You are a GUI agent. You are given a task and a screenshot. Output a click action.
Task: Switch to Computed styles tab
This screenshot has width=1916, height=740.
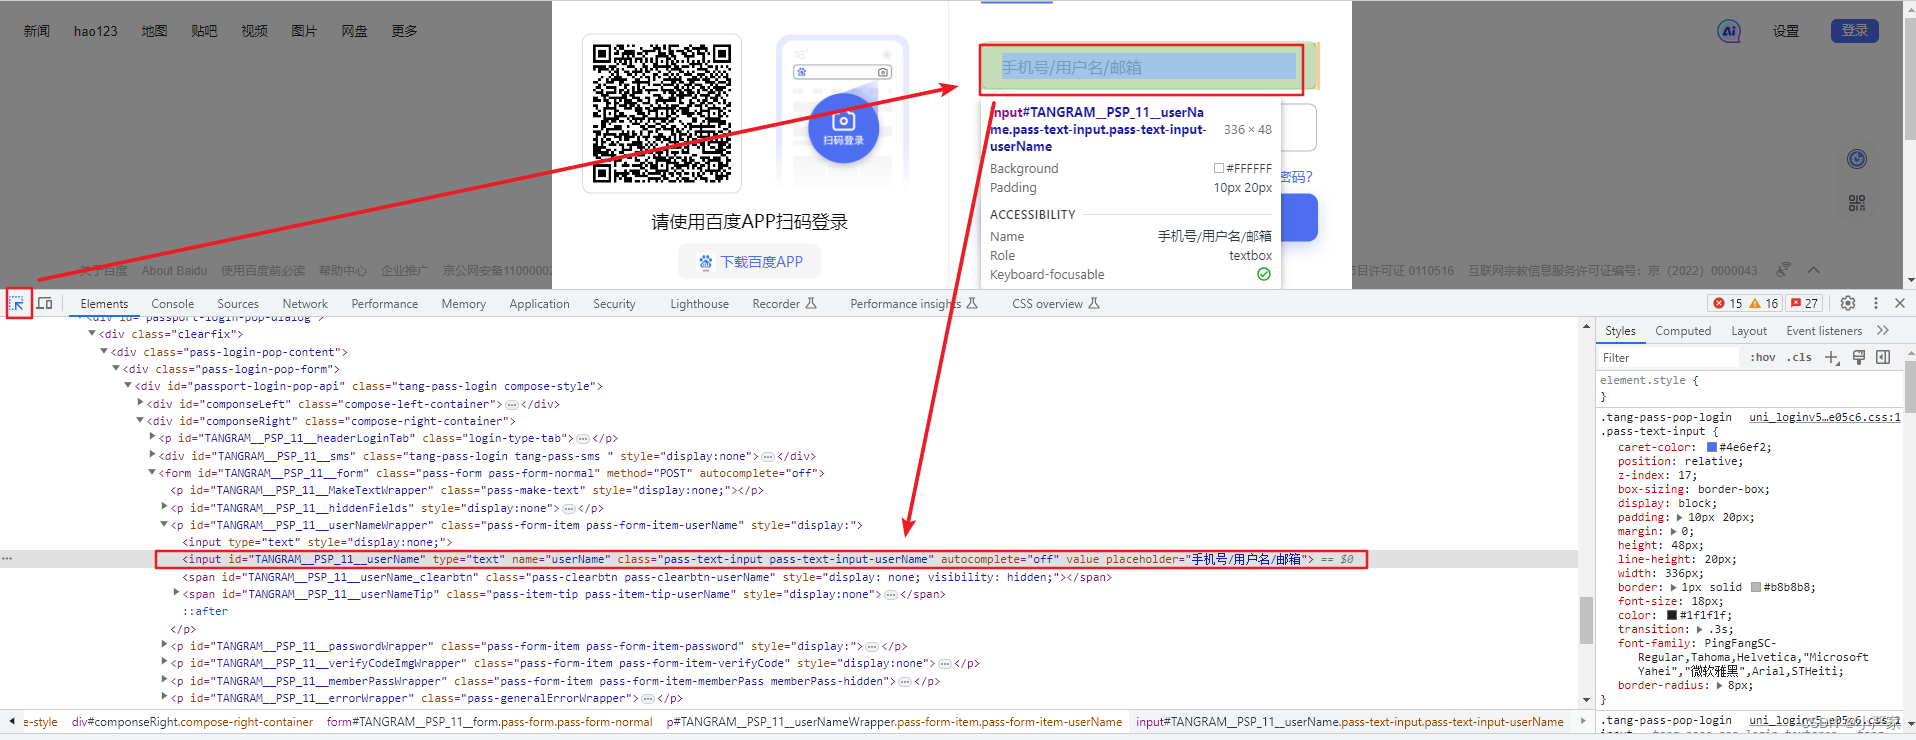(x=1683, y=331)
